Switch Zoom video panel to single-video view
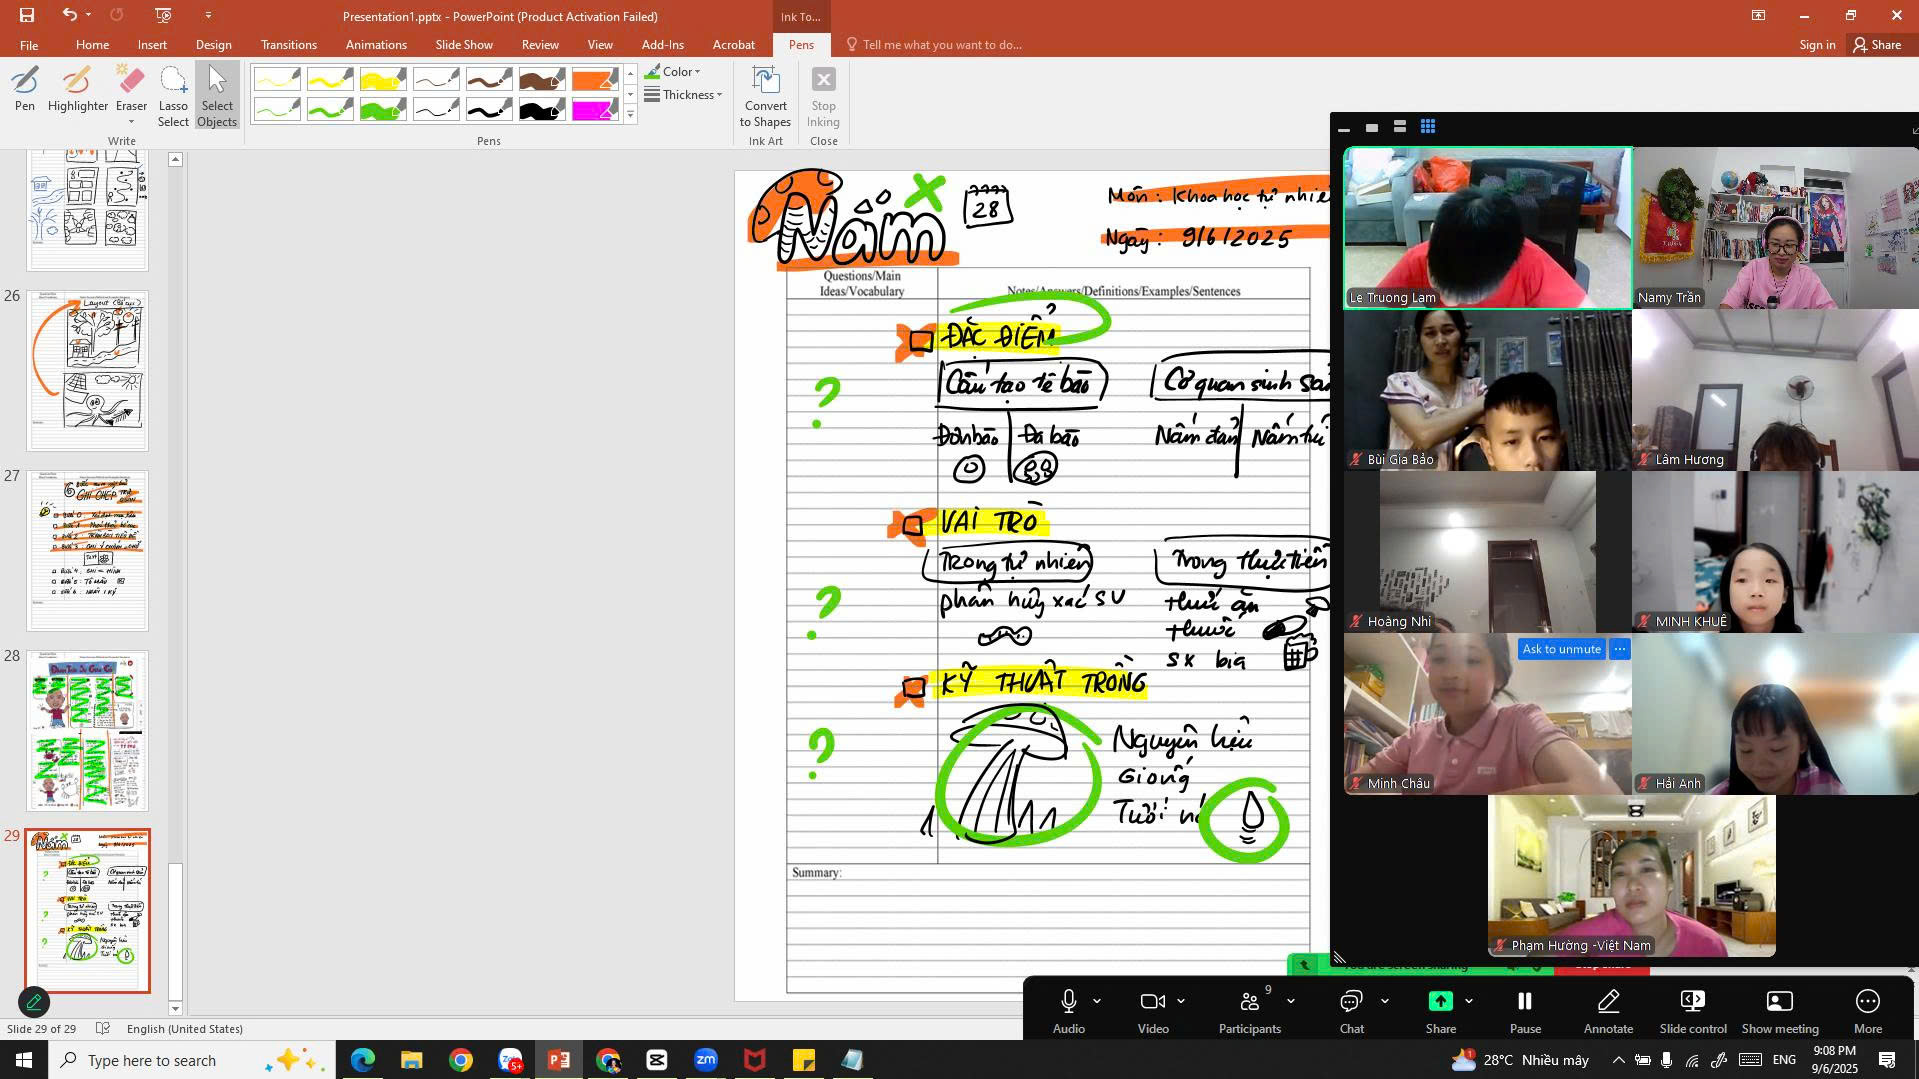The width and height of the screenshot is (1919, 1079). (1372, 127)
